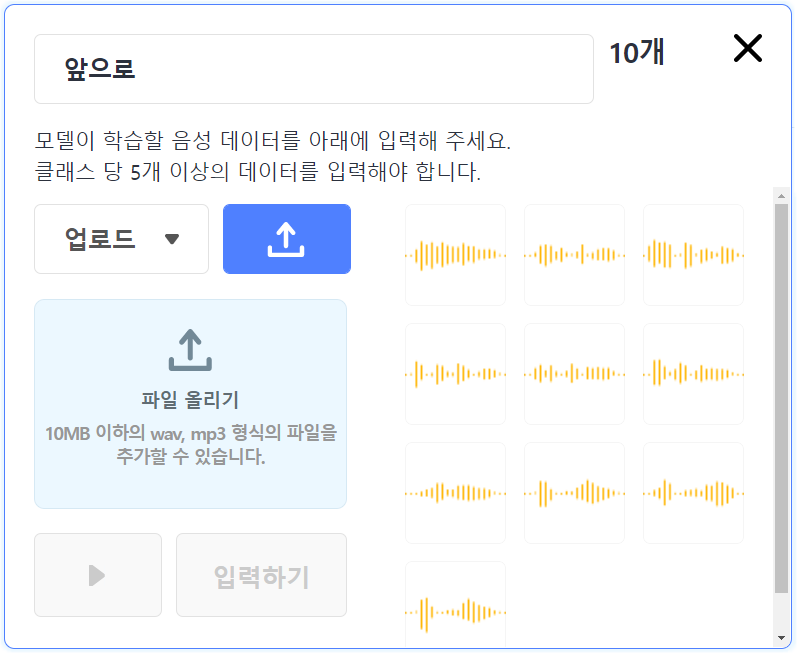
Task: Select middle waveform thumbnail in second row
Action: [x=574, y=374]
